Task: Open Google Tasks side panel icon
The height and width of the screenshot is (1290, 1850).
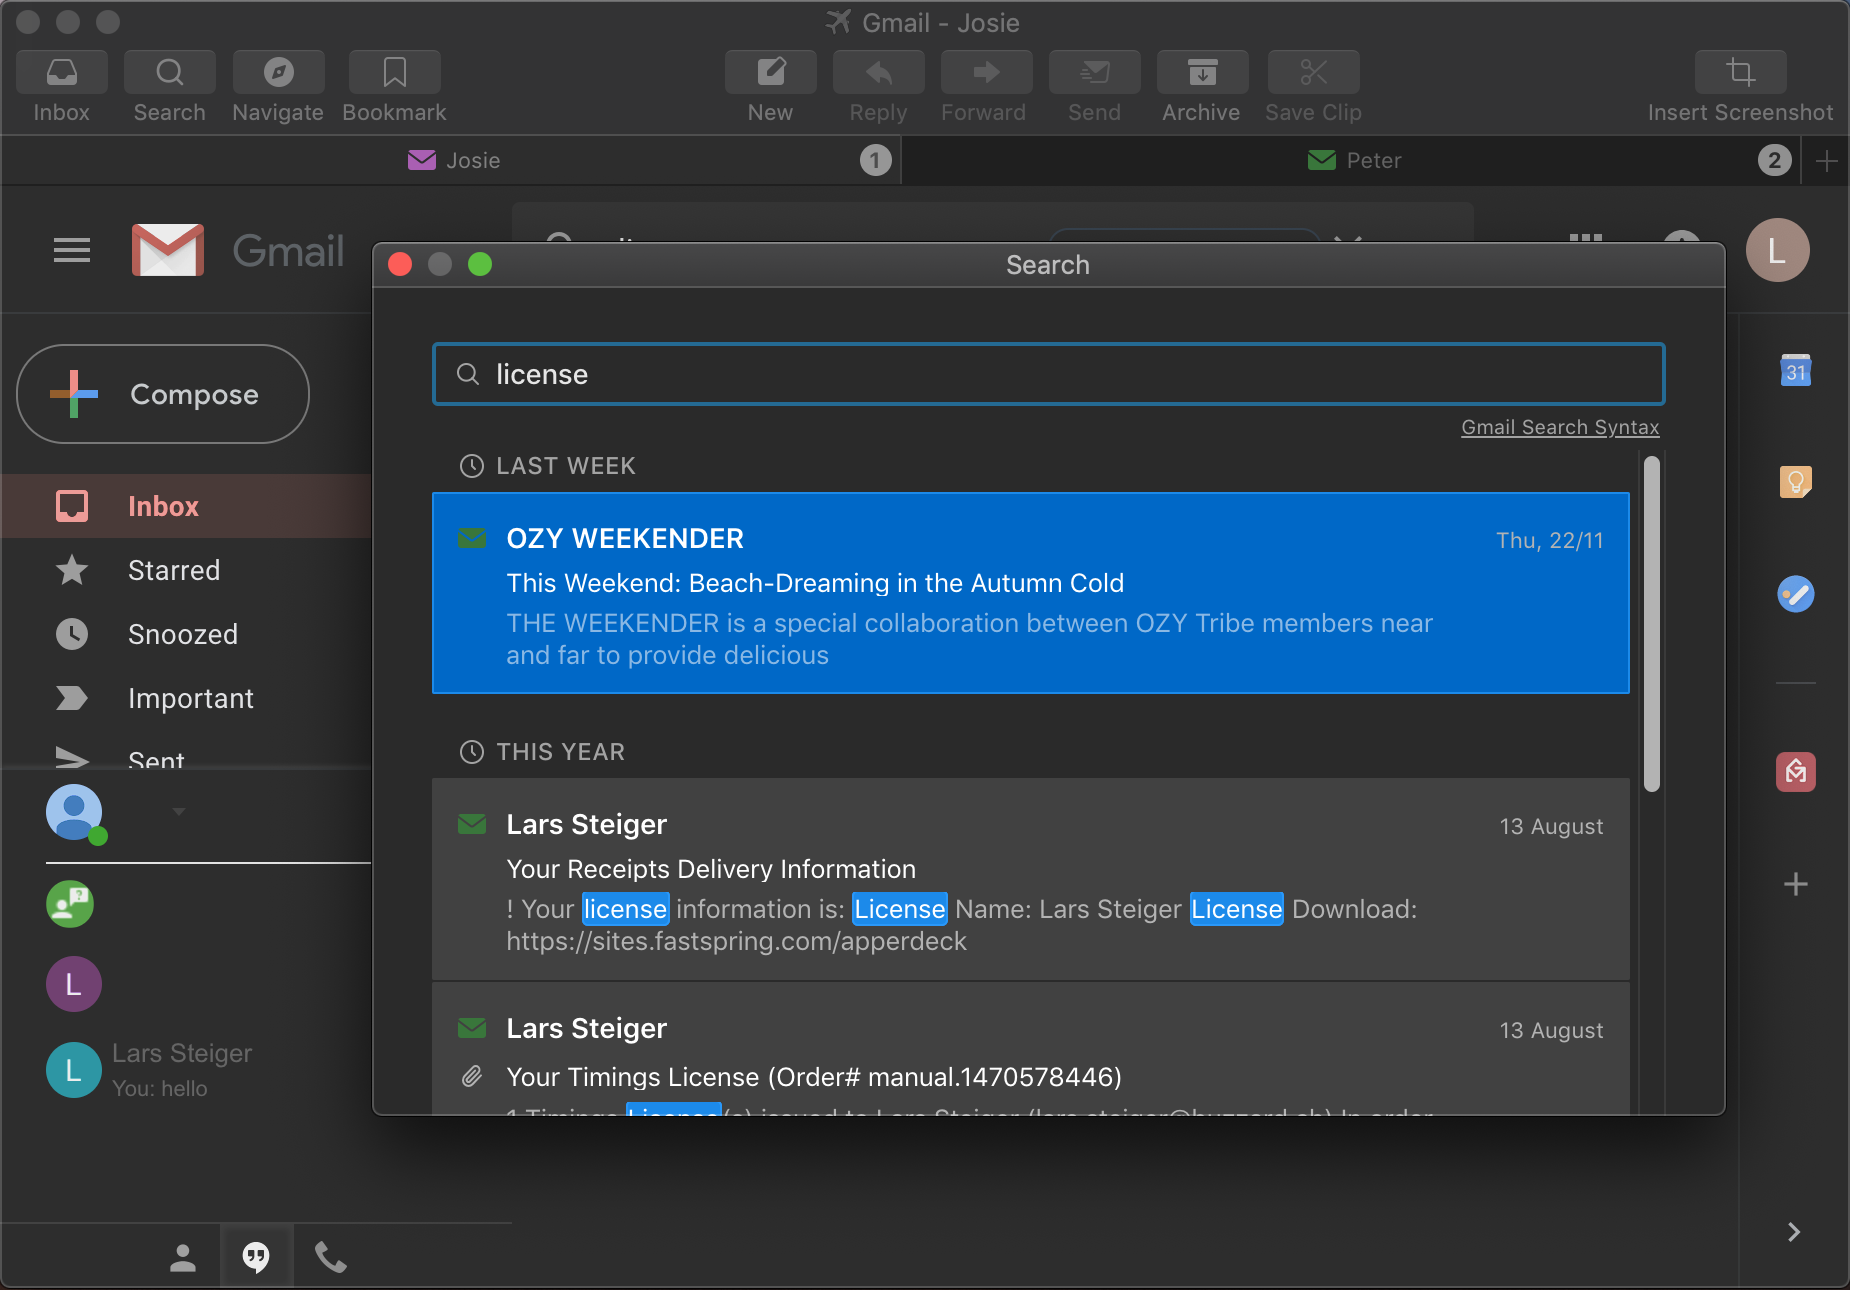Action: coord(1796,594)
